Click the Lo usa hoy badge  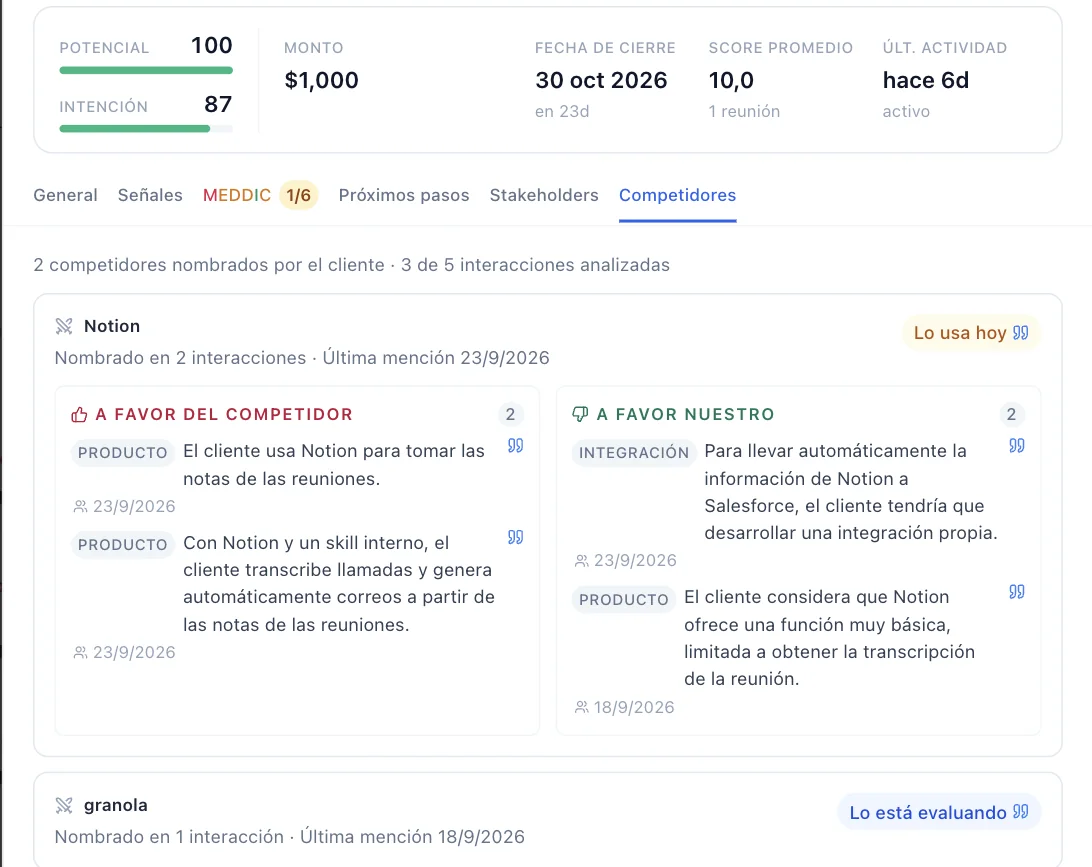pos(971,333)
